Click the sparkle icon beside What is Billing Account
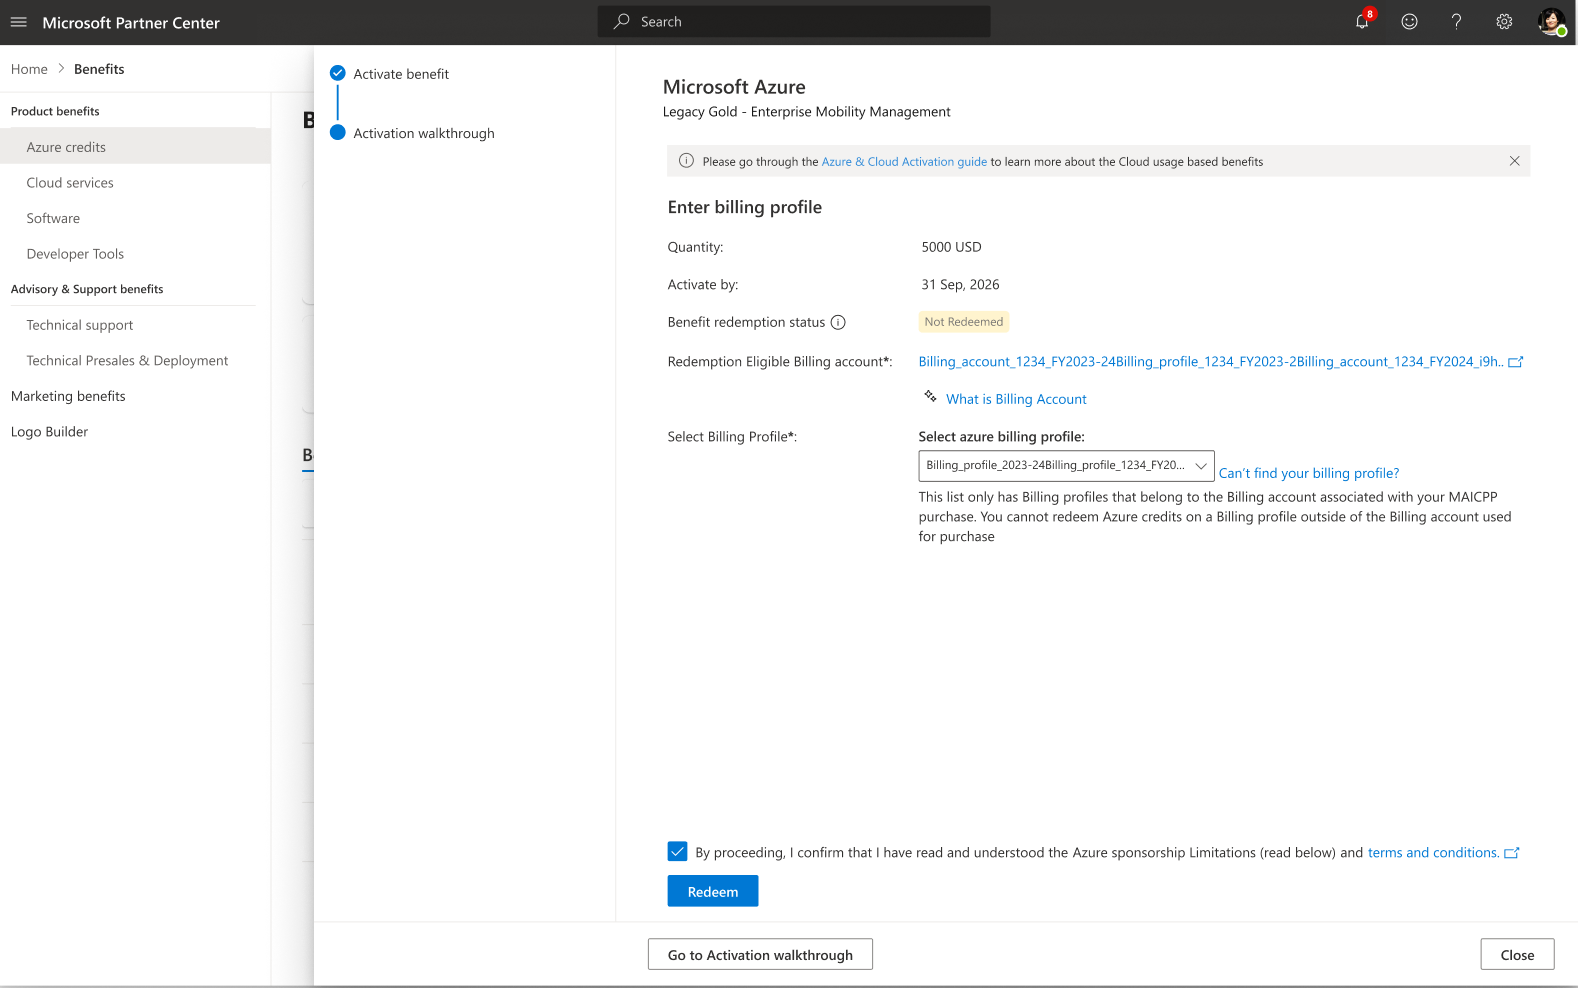Screen dimensions: 1578x988 (930, 397)
